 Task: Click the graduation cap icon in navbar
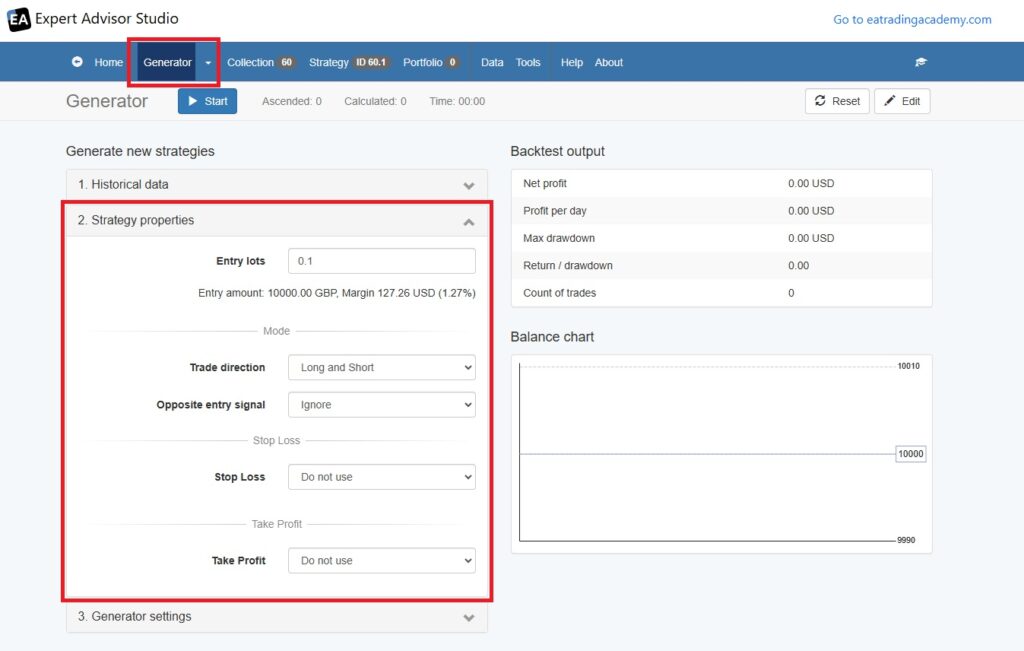coord(921,62)
